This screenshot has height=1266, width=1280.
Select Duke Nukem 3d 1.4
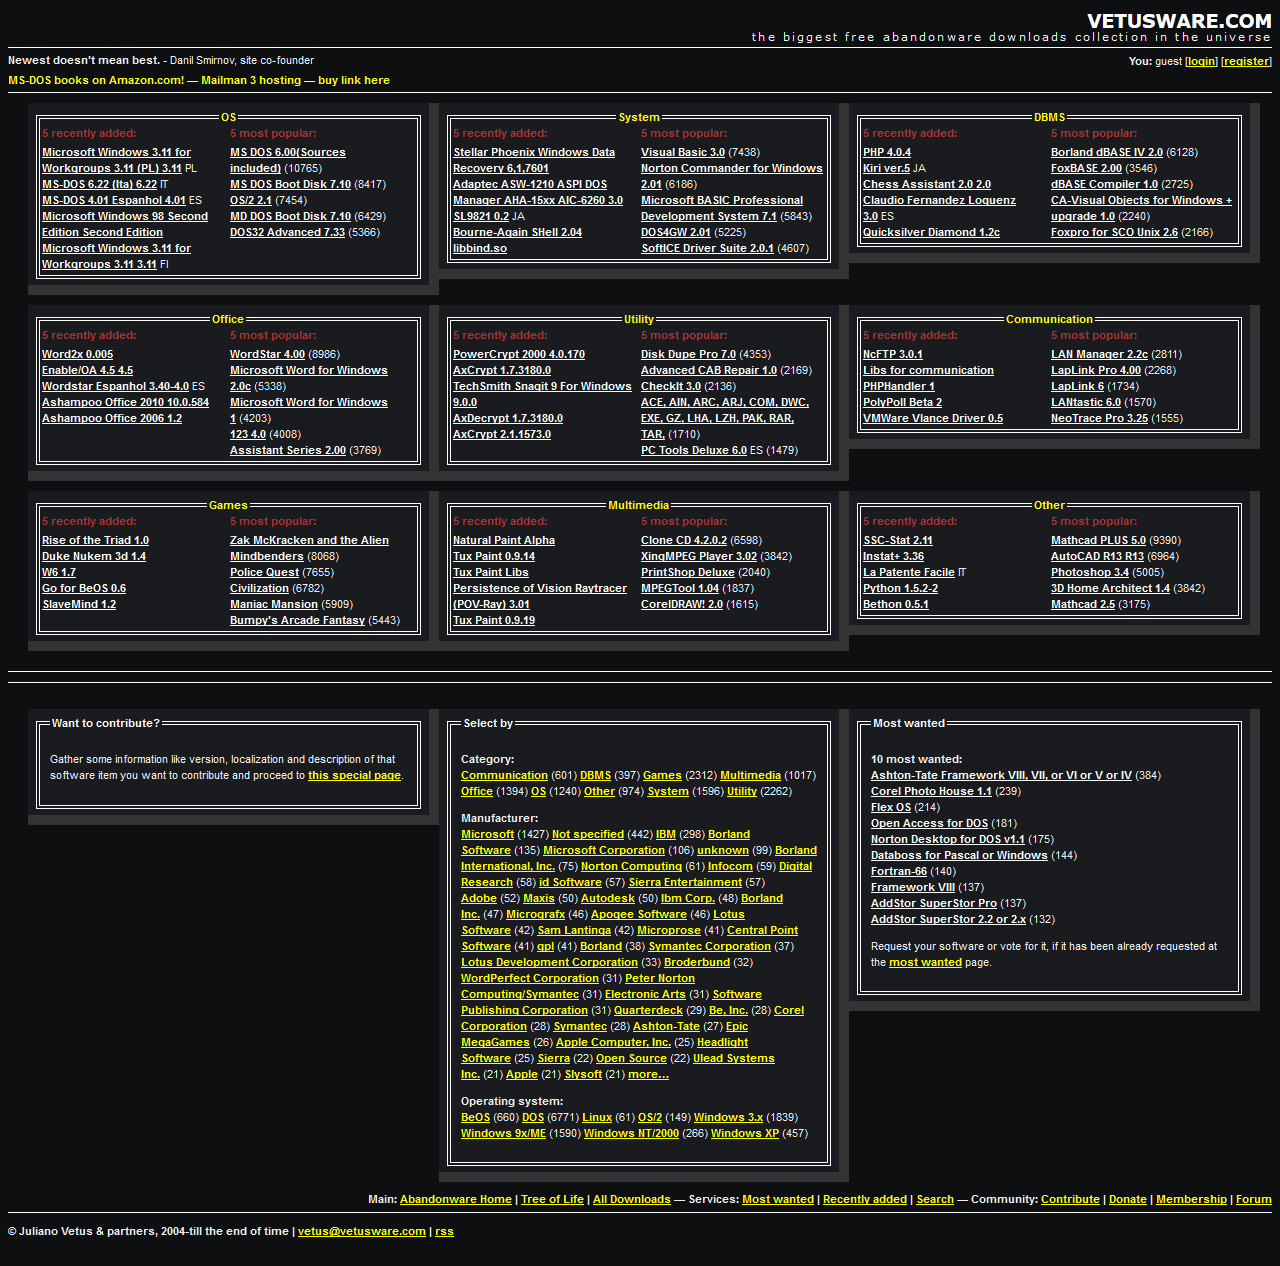94,556
